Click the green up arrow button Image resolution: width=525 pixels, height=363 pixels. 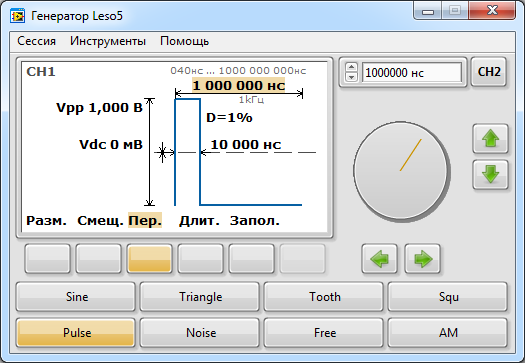click(490, 139)
